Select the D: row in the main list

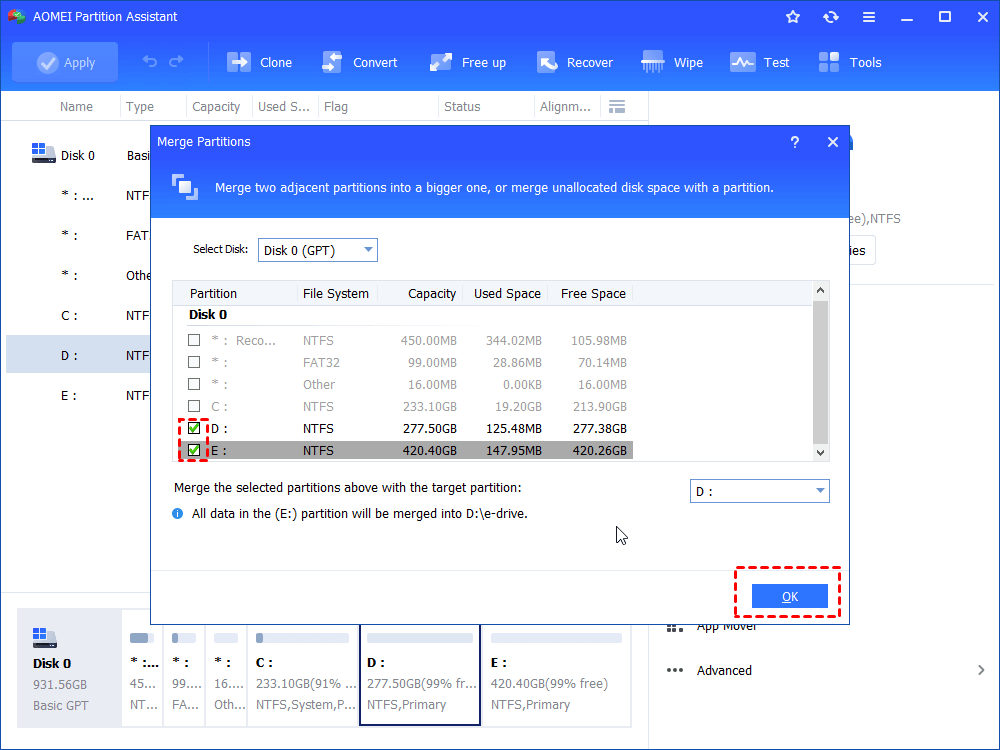[78, 355]
